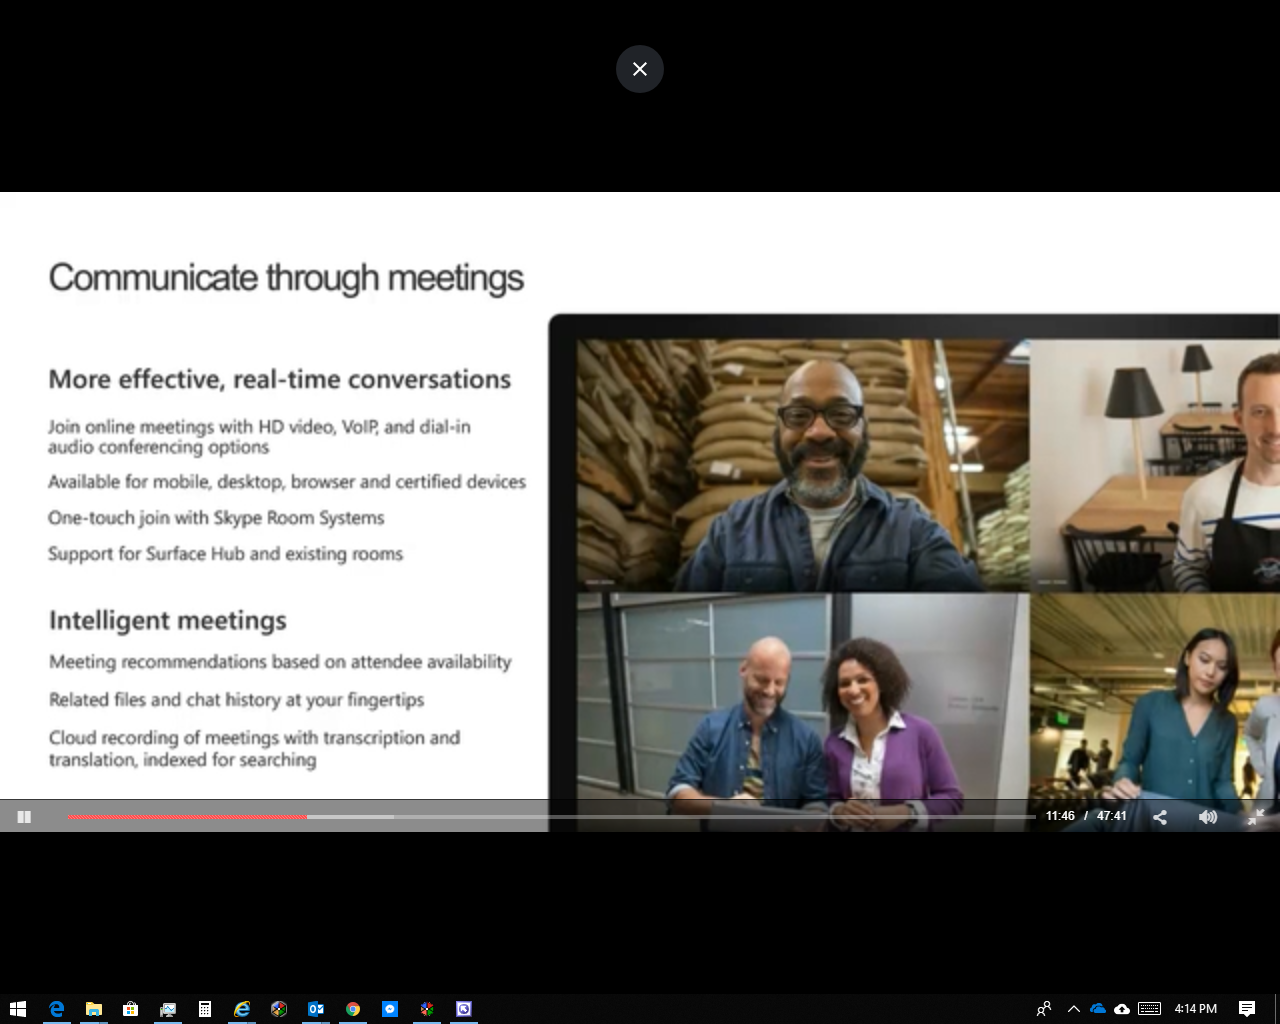Open the red-green pinwheel taskbar app
1280x1024 pixels.
click(427, 1009)
